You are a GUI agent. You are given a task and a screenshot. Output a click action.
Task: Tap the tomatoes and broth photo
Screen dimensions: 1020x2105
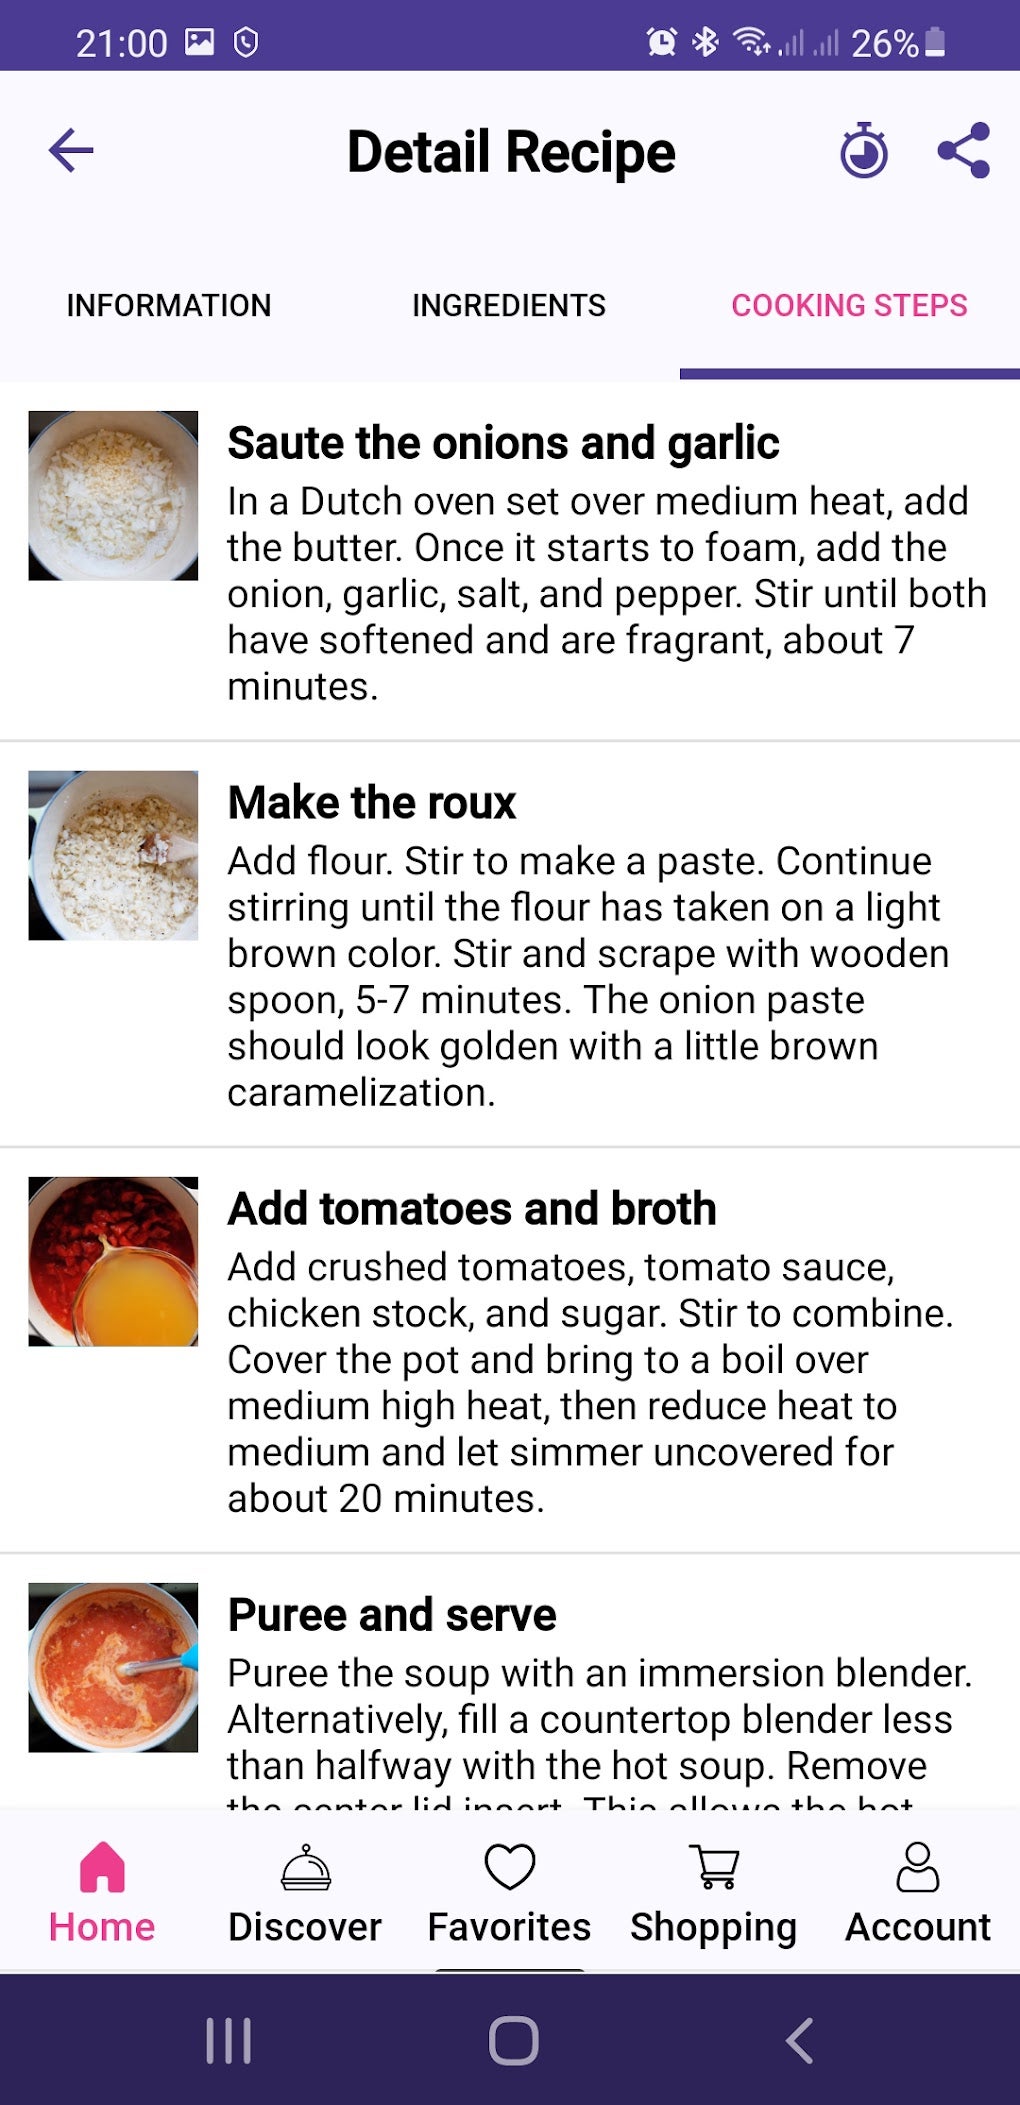[113, 1262]
